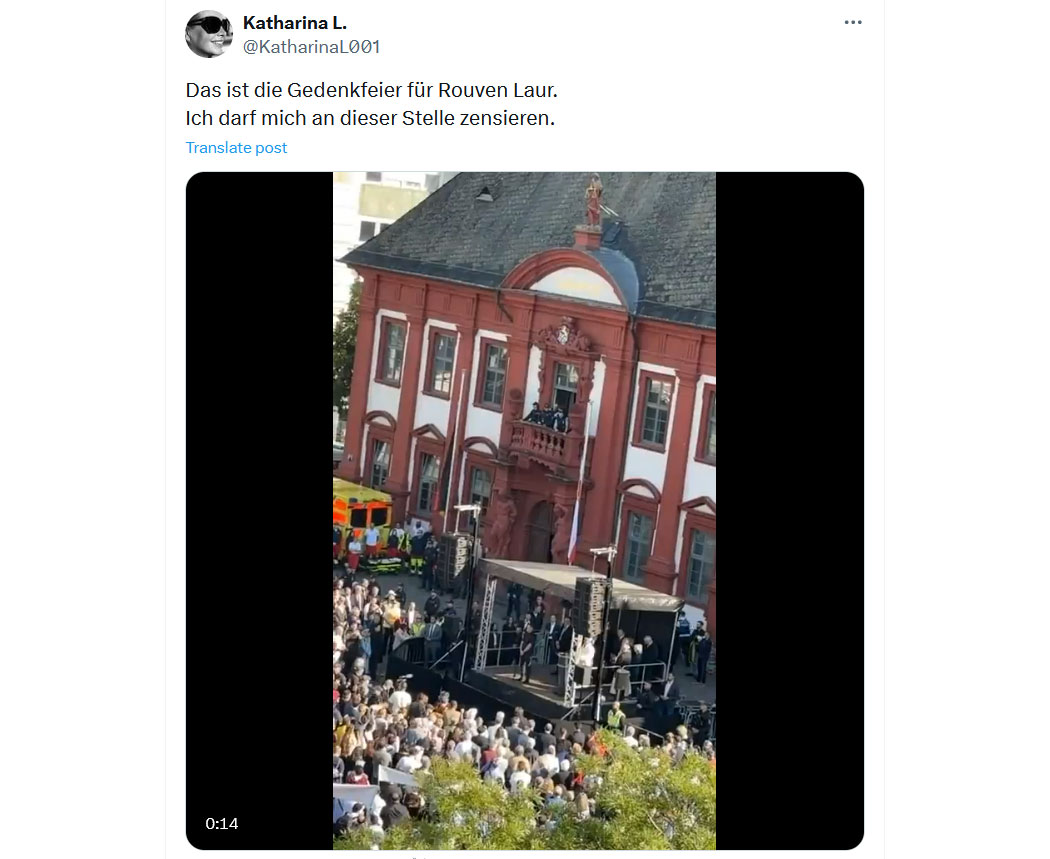1050x859 pixels.
Task: Click the building's arched entrance door
Action: (541, 531)
